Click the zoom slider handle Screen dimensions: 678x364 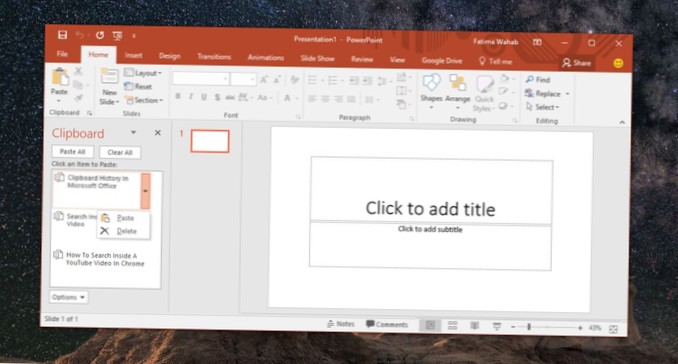click(x=529, y=327)
